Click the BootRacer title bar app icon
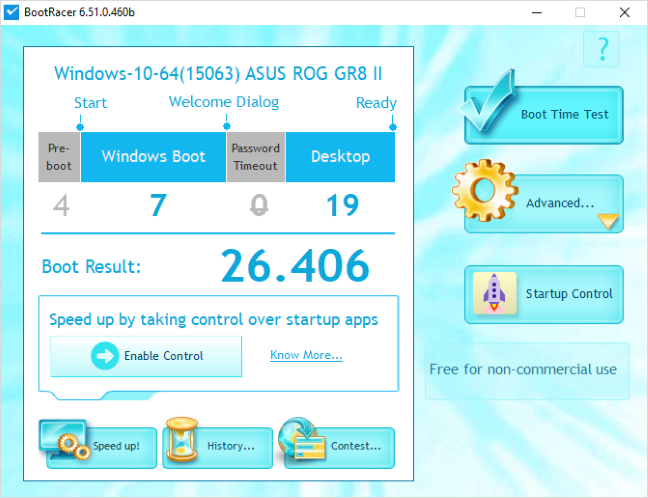Screen dimensions: 648x498 [11, 12]
